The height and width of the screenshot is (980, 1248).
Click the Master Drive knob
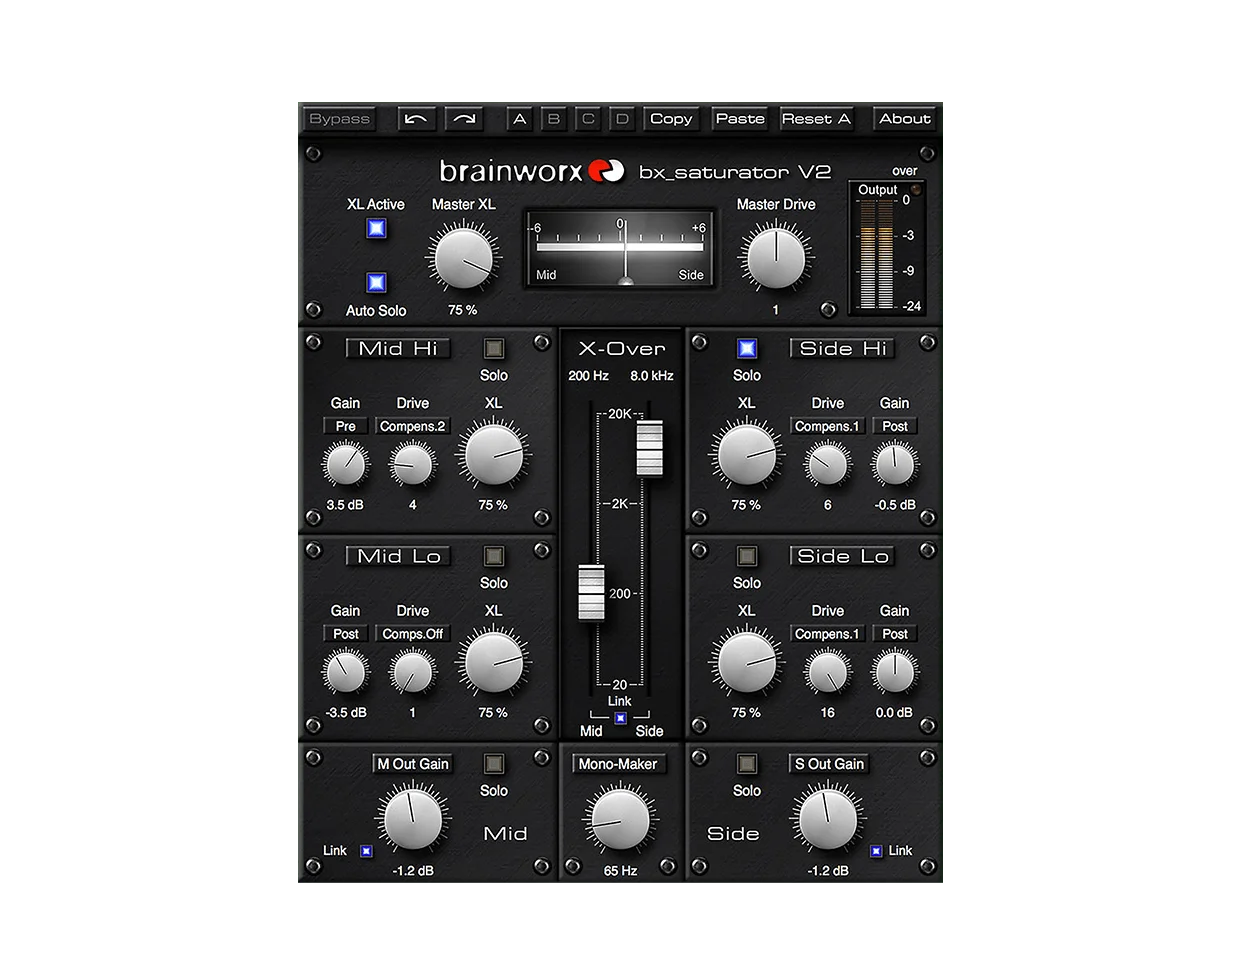pos(775,257)
